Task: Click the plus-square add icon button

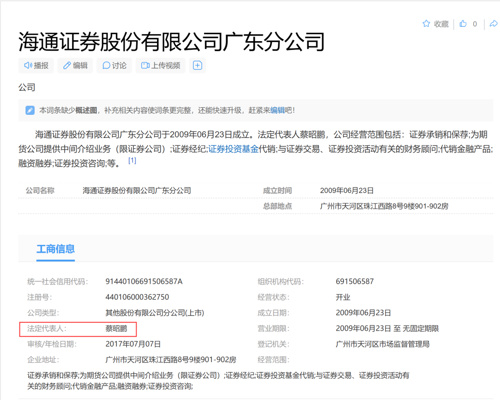Action: 197,65
